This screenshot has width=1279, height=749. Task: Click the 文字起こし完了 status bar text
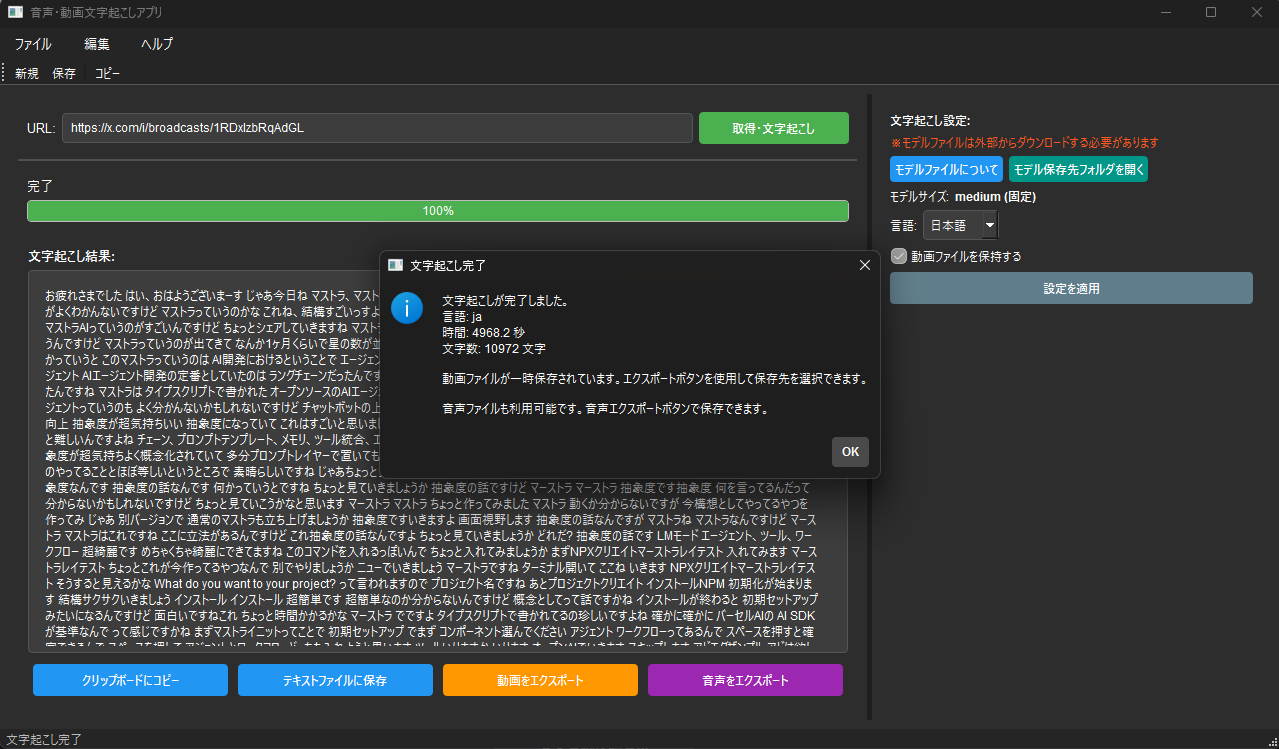44,740
